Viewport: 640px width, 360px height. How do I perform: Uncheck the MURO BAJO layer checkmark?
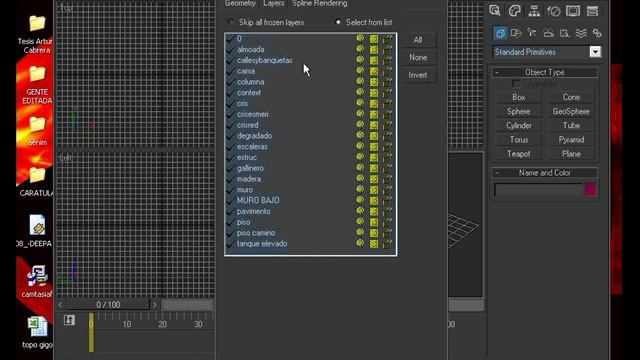pyautogui.click(x=230, y=200)
